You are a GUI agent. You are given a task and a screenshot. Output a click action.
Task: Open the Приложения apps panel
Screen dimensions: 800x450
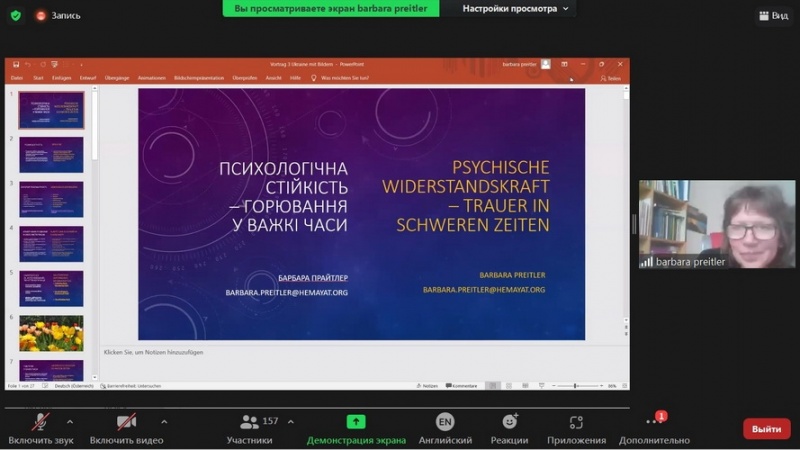pyautogui.click(x=576, y=428)
